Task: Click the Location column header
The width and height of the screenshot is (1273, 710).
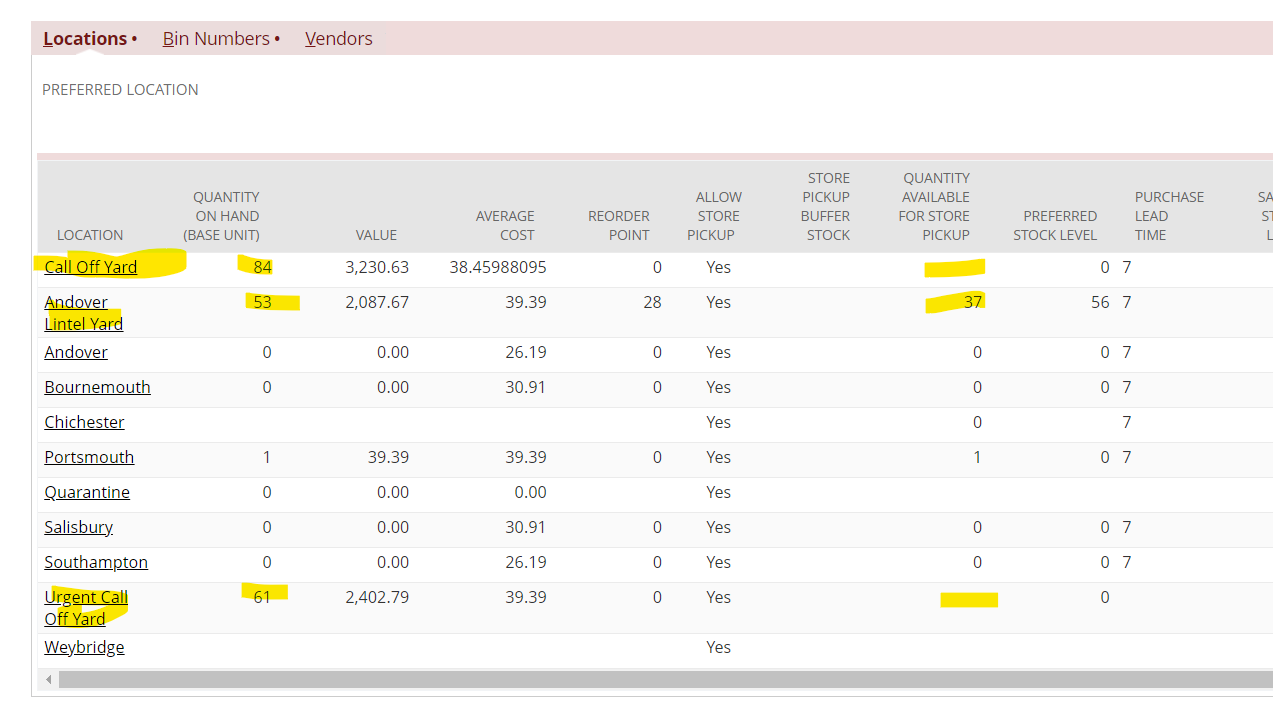Action: click(x=90, y=235)
